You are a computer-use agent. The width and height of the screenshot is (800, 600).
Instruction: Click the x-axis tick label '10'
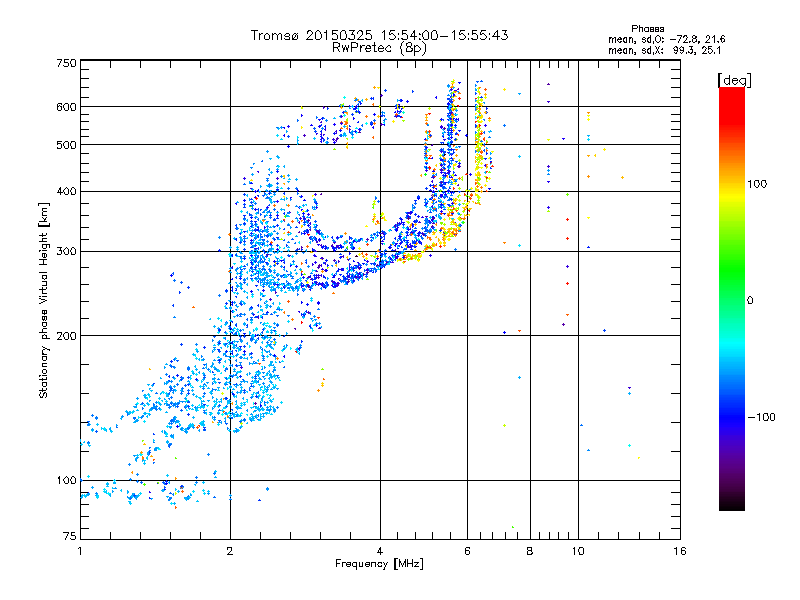click(578, 551)
